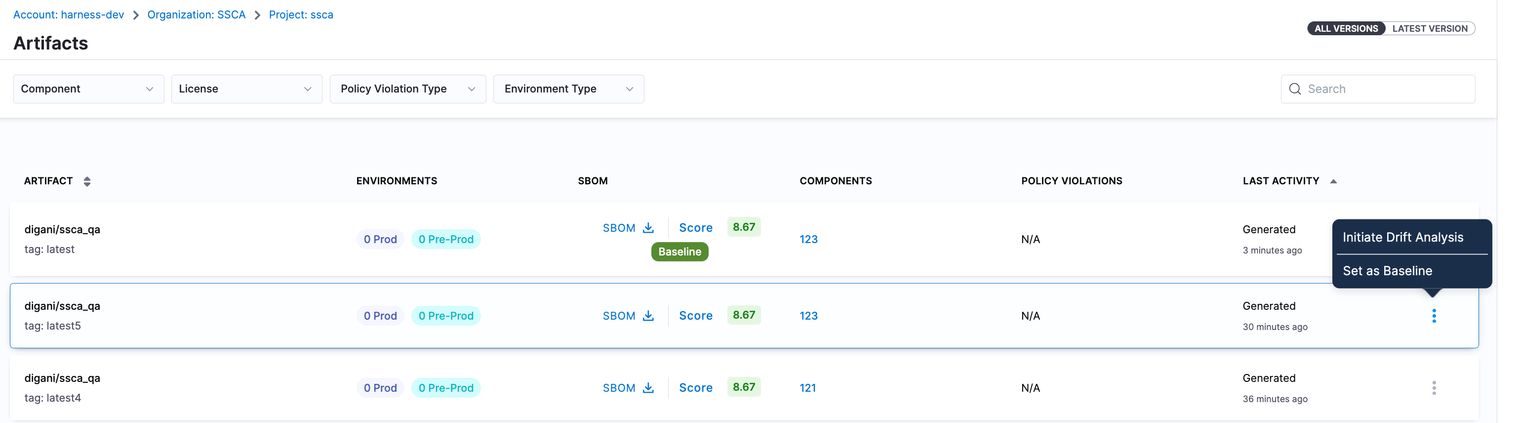This screenshot has width=1520, height=423.
Task: Click the green Baseline badge
Action: (680, 252)
